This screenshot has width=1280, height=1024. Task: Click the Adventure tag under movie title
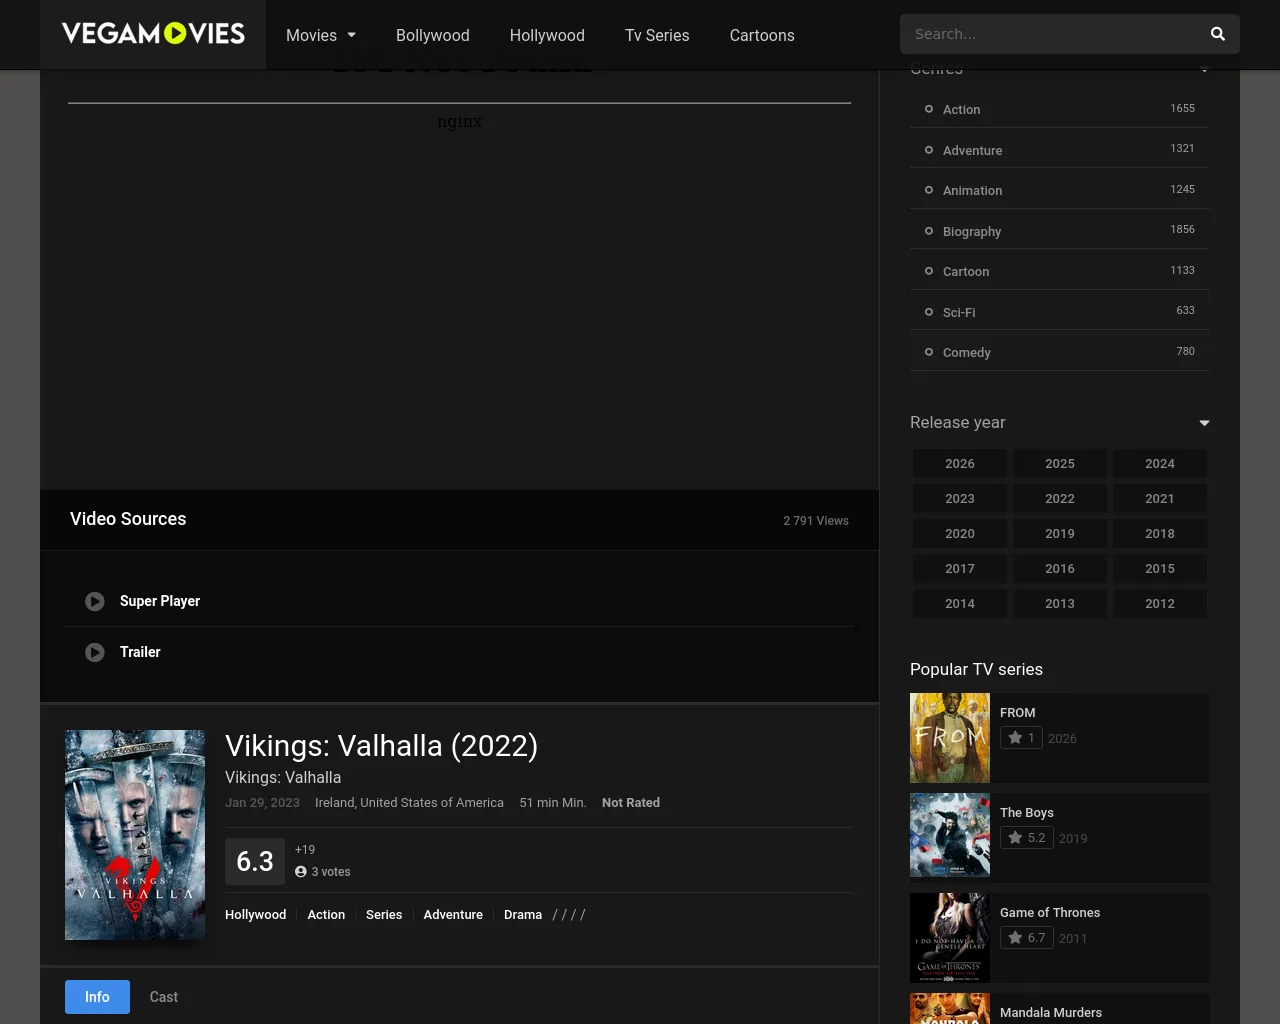(453, 915)
